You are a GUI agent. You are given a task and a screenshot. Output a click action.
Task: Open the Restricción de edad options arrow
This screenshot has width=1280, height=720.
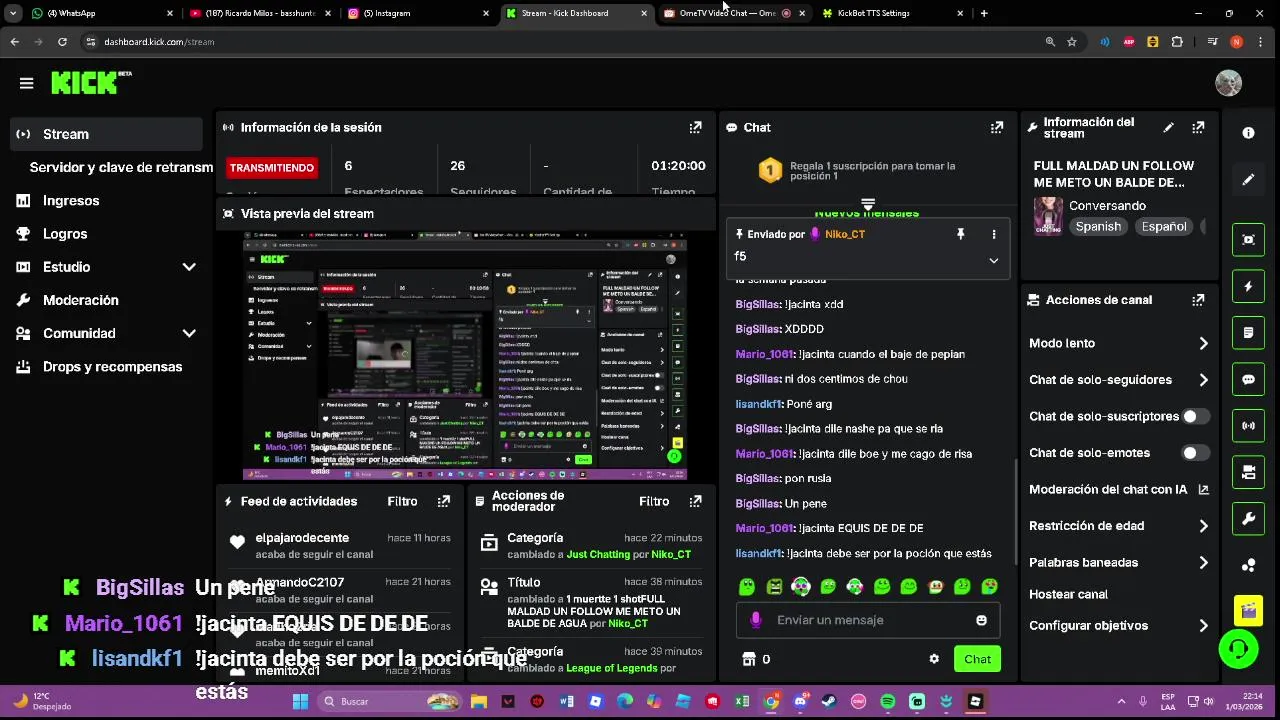[1203, 526]
